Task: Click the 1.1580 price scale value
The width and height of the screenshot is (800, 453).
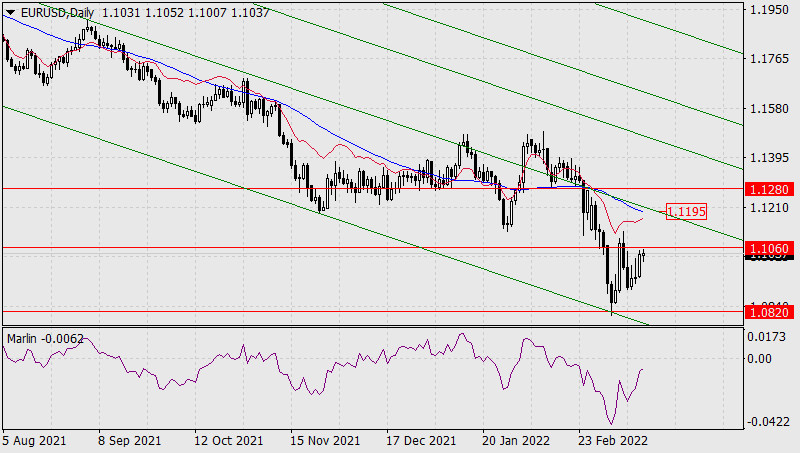Action: [769, 109]
